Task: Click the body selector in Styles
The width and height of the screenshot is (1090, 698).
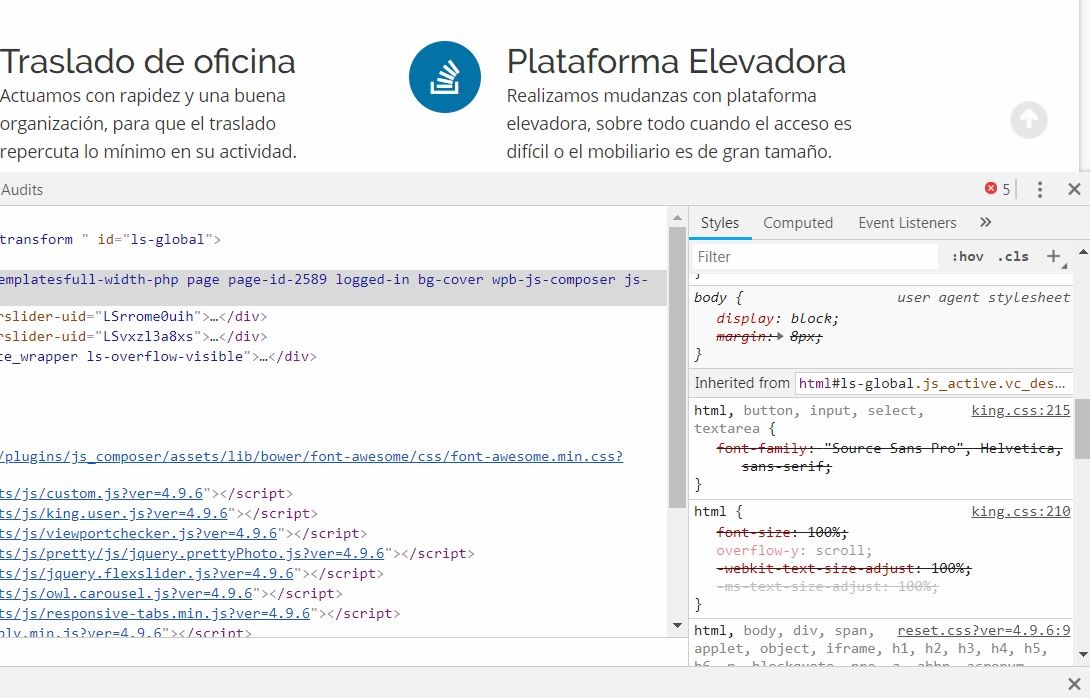Action: click(710, 298)
